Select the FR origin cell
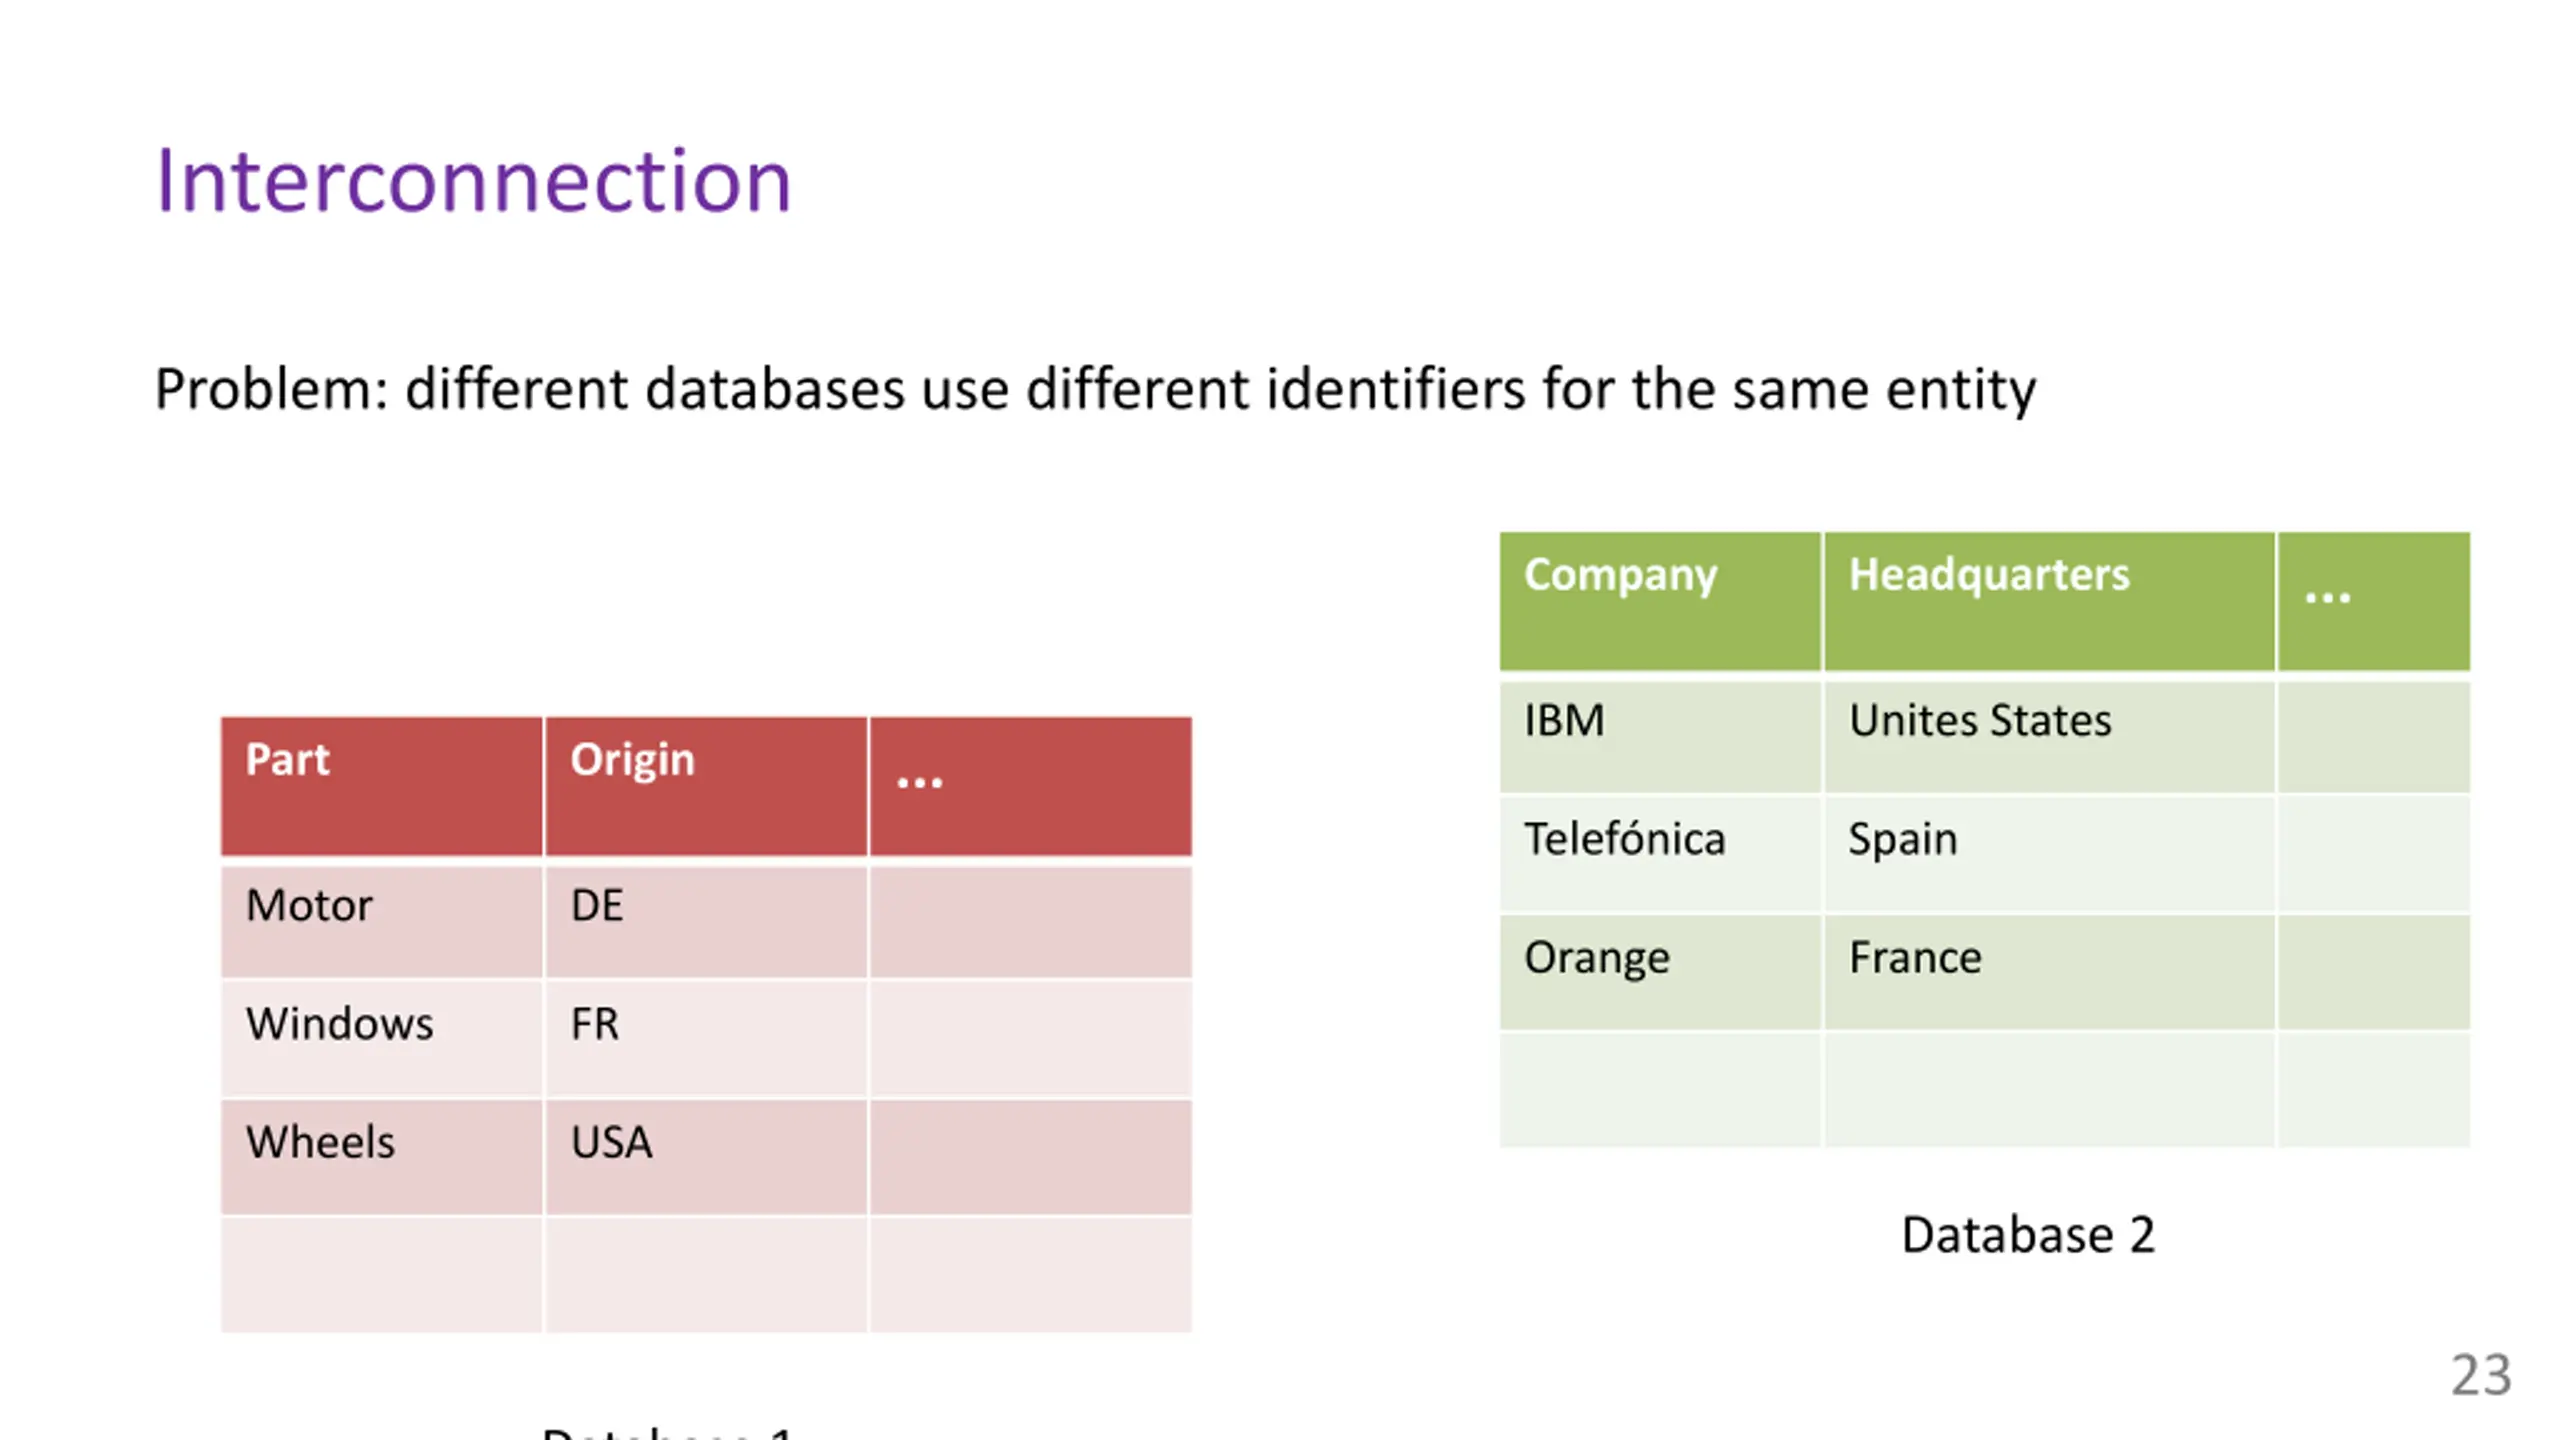Image resolution: width=2560 pixels, height=1440 pixels. (706, 1038)
